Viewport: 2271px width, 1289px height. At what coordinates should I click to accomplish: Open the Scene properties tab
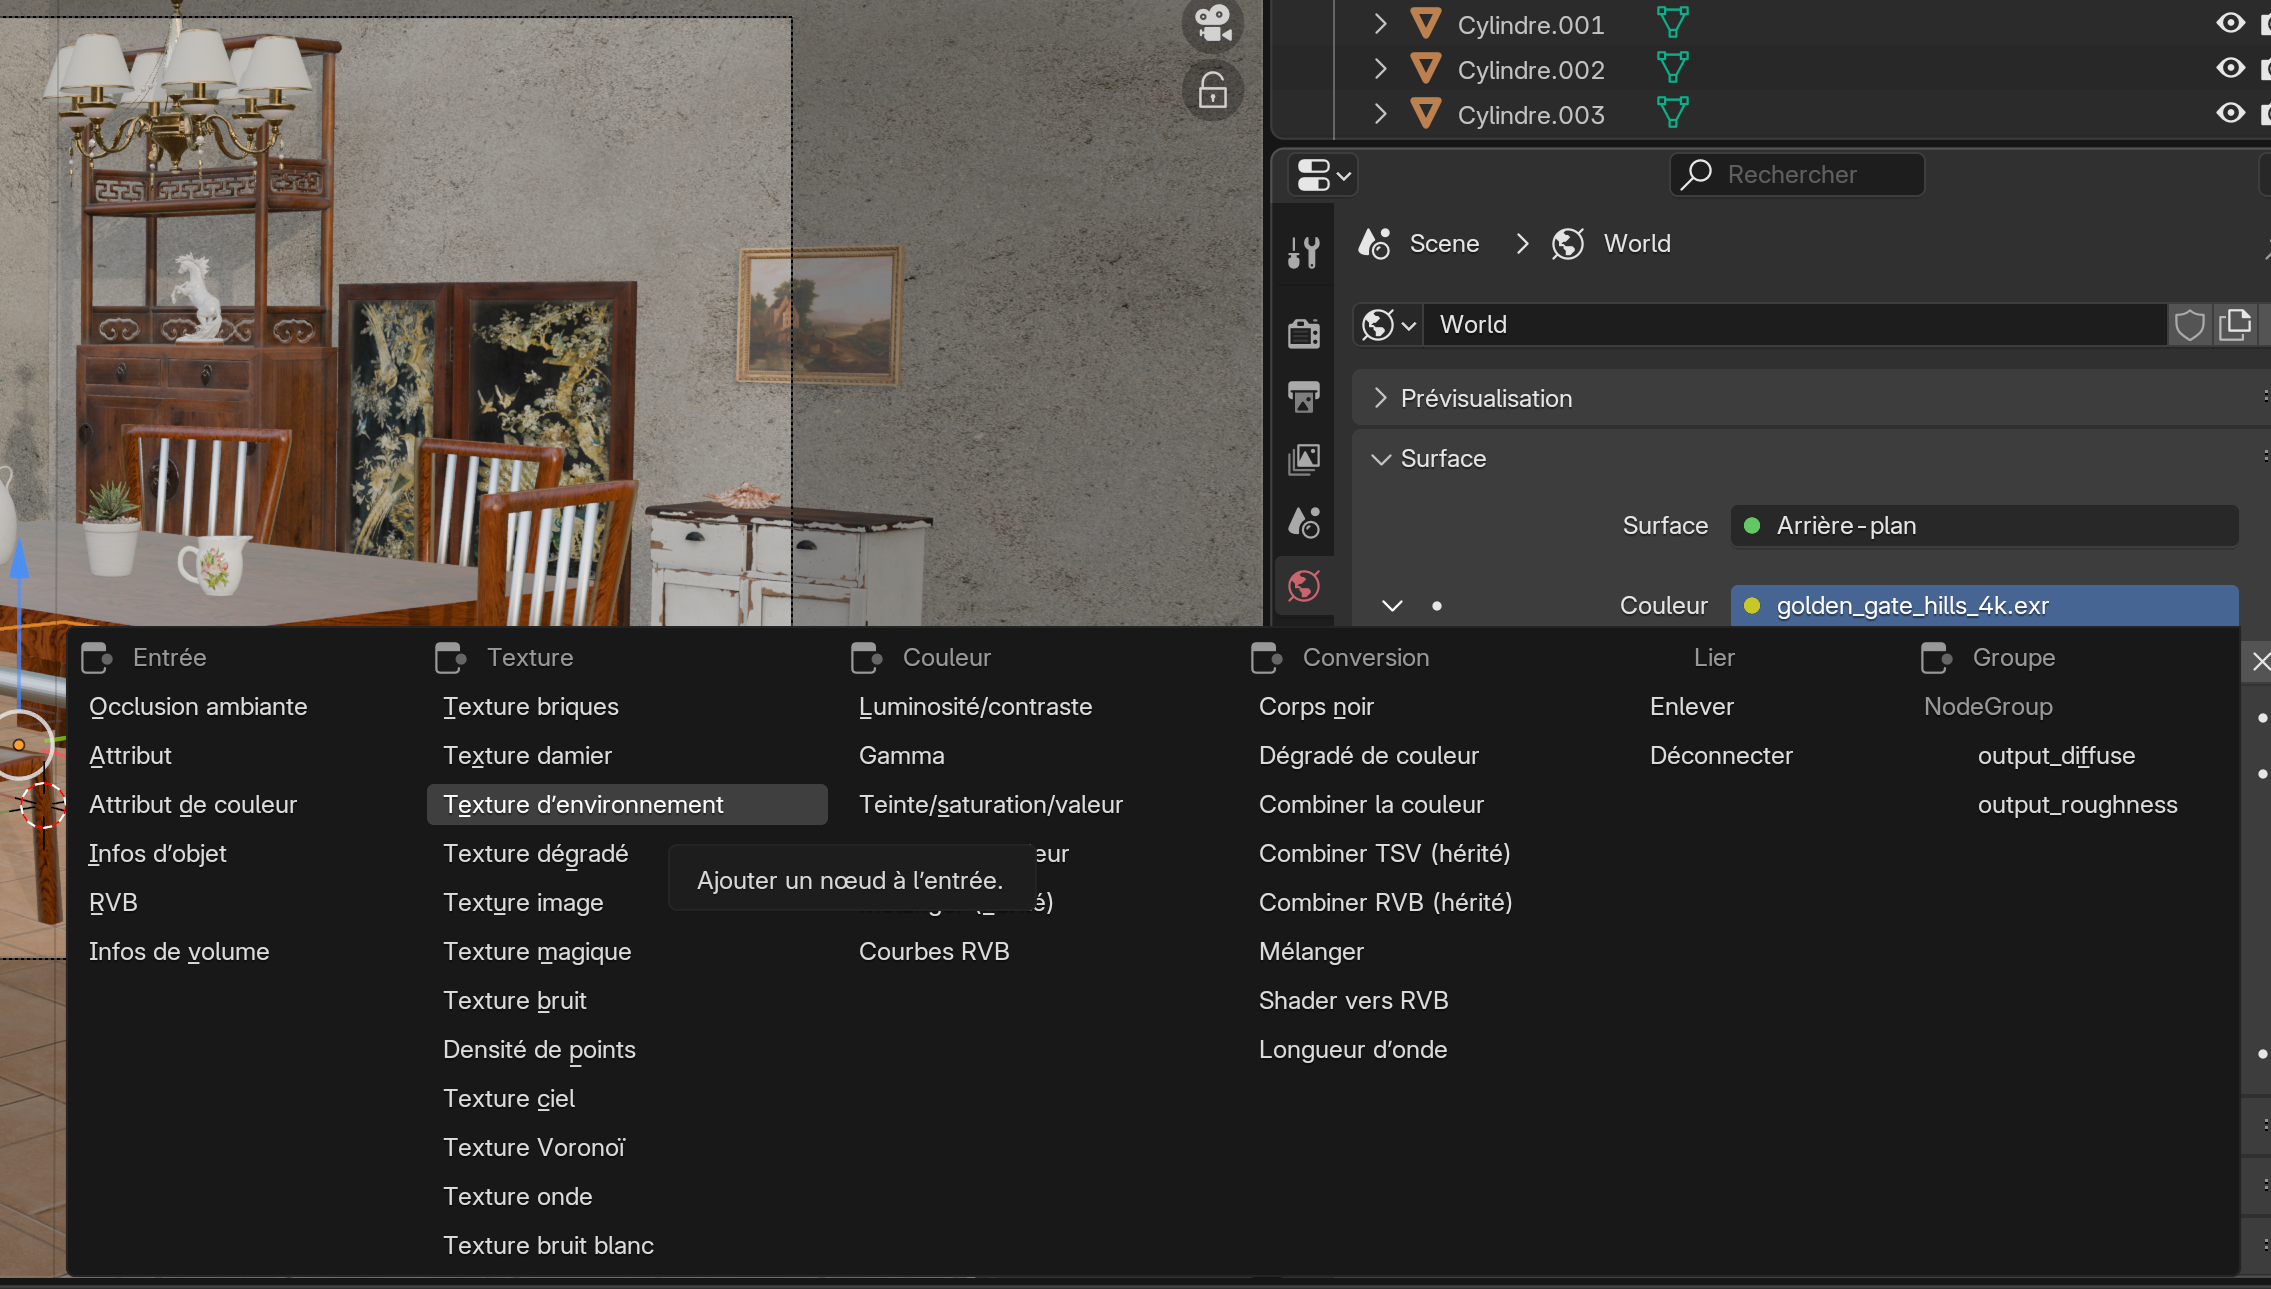coord(1304,522)
